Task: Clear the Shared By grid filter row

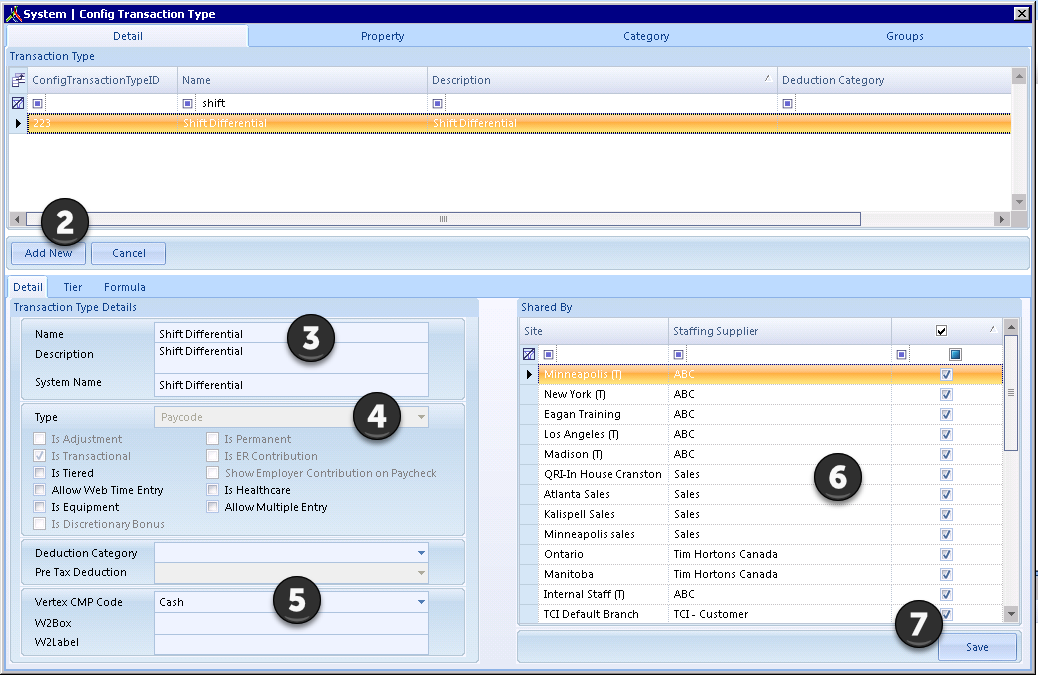Action: [x=529, y=355]
